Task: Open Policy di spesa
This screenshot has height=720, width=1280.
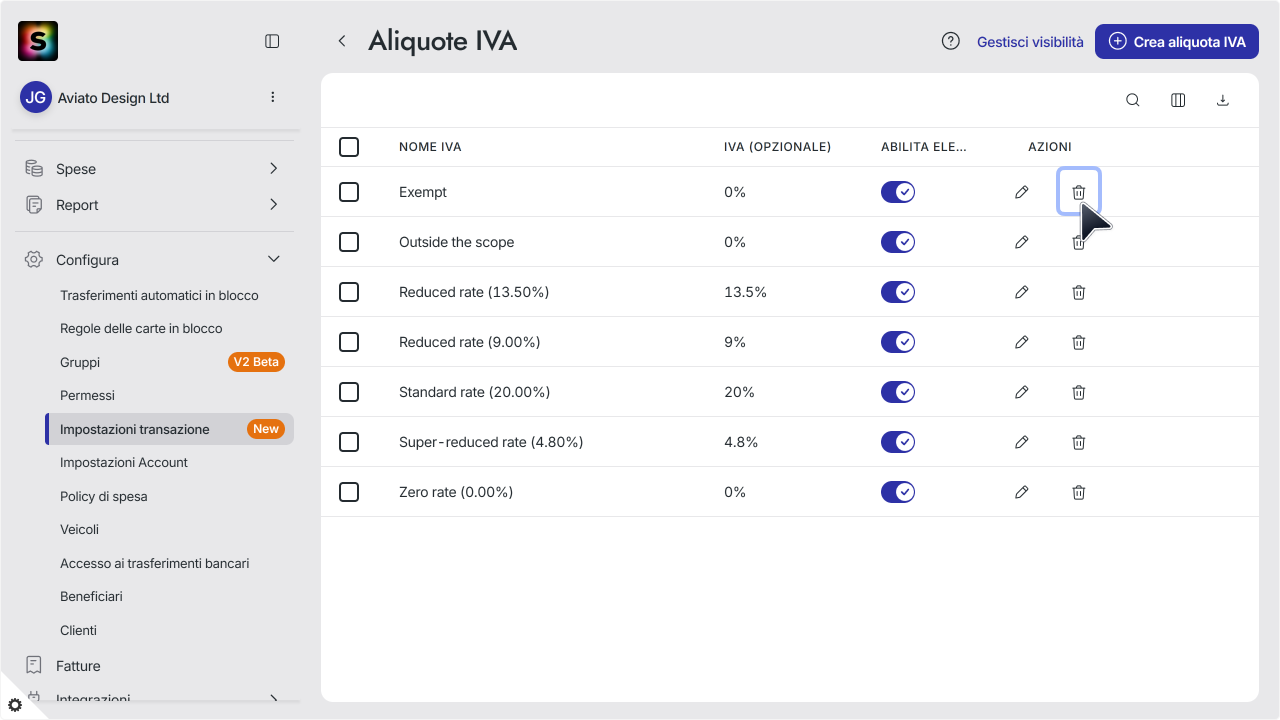Action: tap(104, 496)
